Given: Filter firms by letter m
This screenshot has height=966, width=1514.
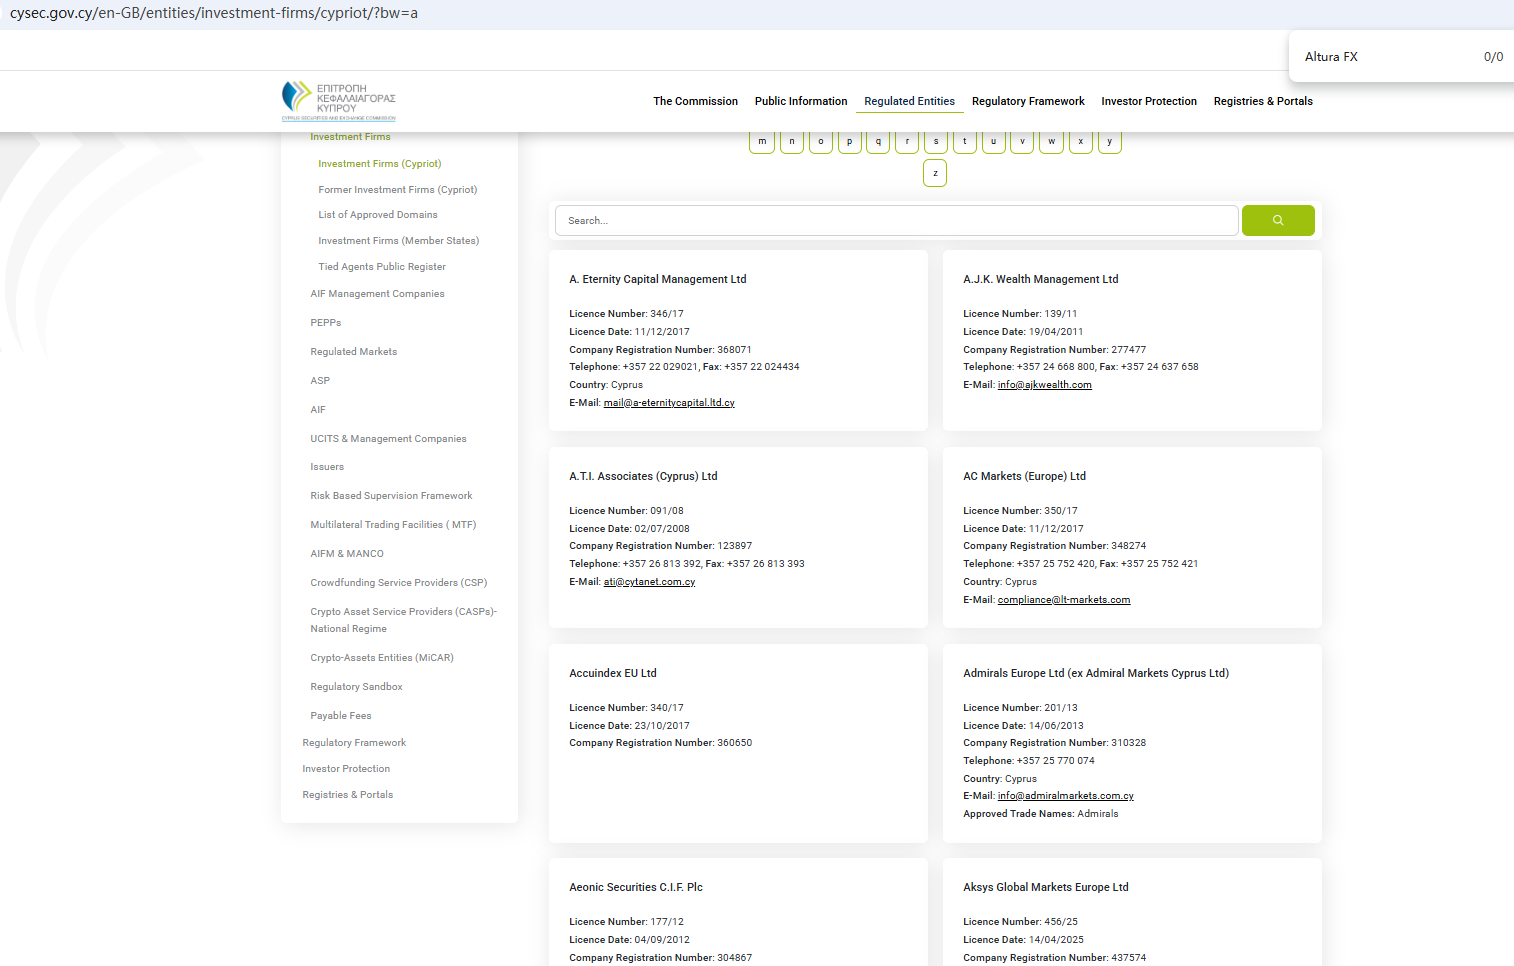Looking at the screenshot, I should pos(762,142).
